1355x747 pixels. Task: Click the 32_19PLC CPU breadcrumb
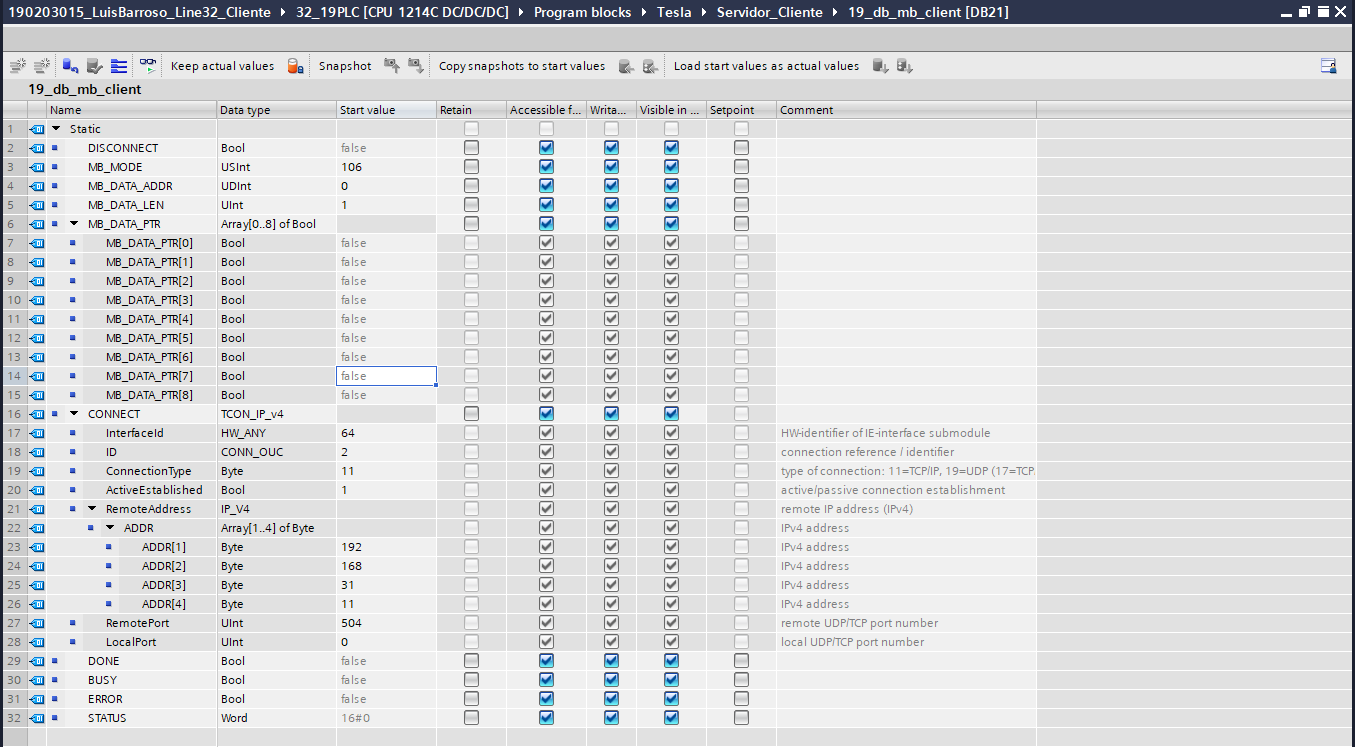coord(402,12)
